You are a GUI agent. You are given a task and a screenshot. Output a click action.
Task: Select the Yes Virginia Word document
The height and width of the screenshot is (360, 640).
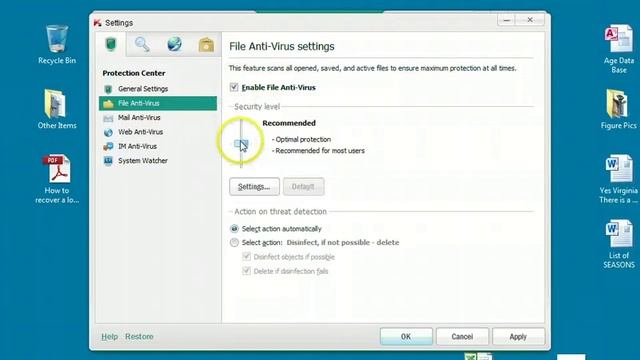tap(618, 179)
